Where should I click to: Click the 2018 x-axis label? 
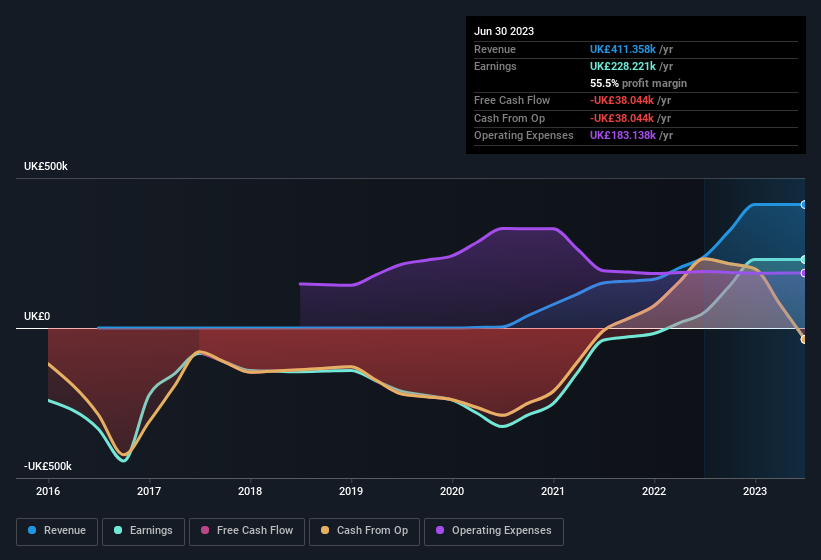point(250,491)
